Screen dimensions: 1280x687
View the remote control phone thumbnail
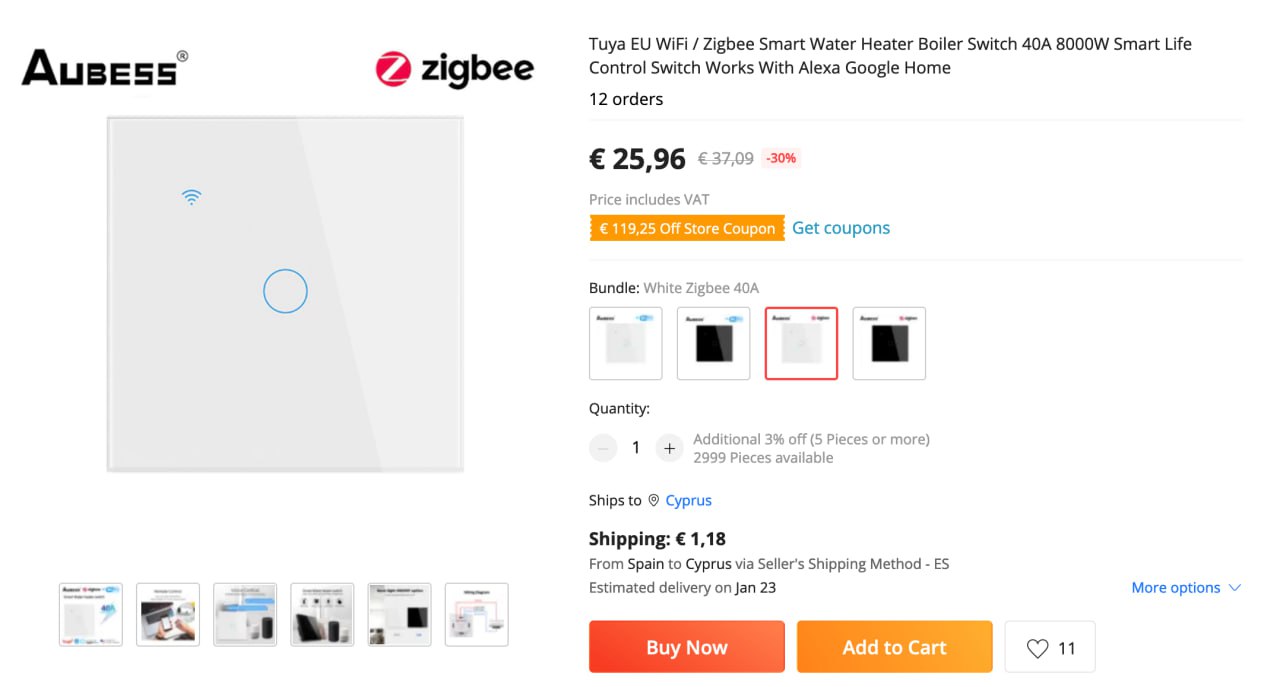point(168,614)
